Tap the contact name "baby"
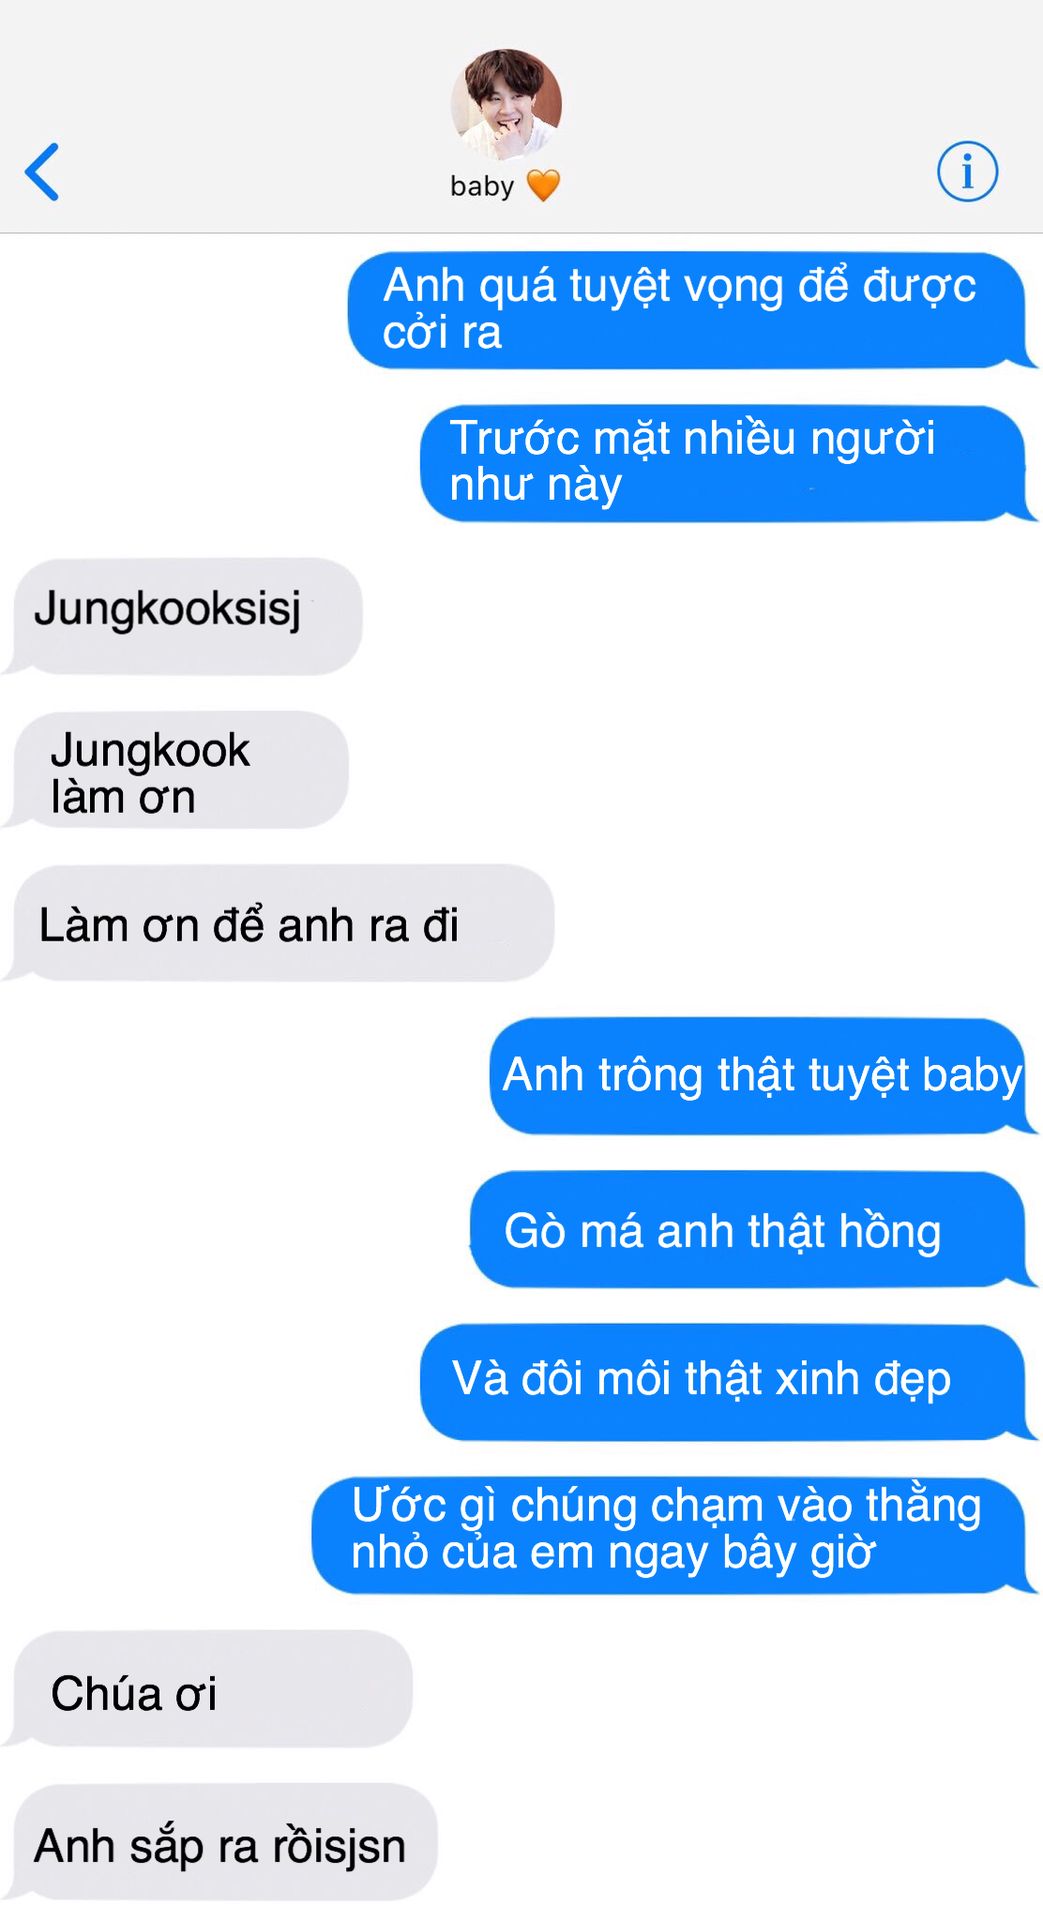 pos(482,186)
